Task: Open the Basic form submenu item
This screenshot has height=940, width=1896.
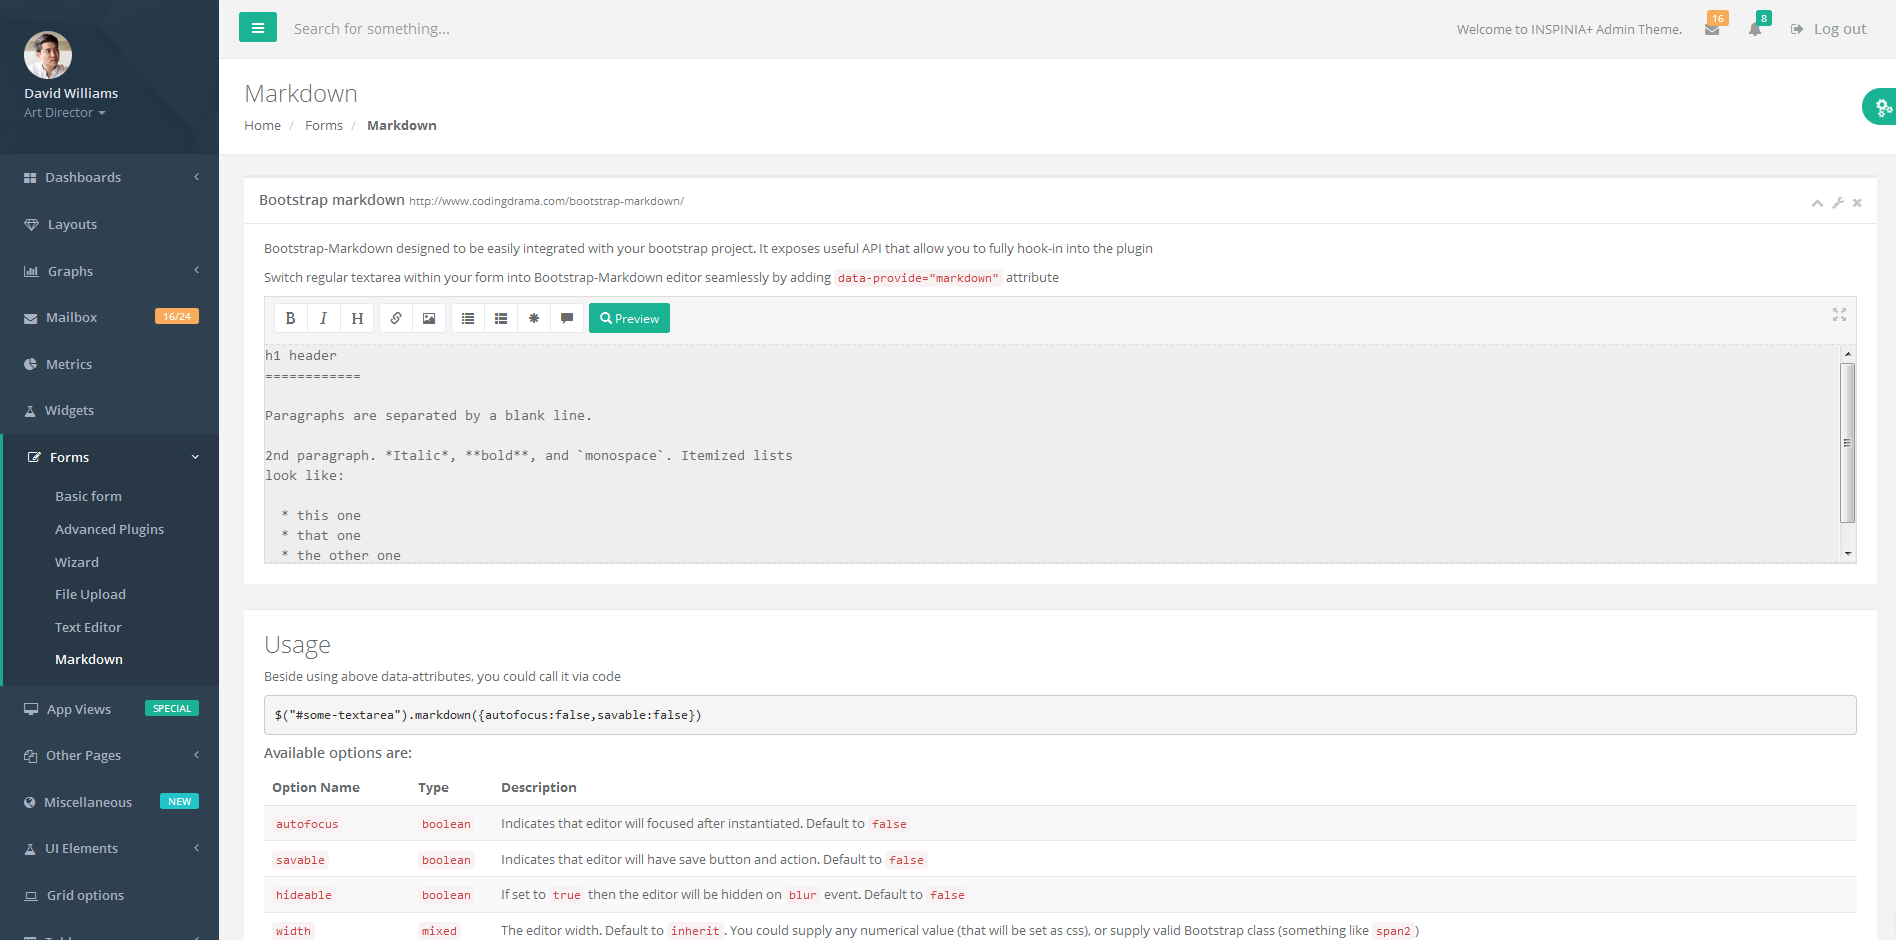Action: pos(88,496)
